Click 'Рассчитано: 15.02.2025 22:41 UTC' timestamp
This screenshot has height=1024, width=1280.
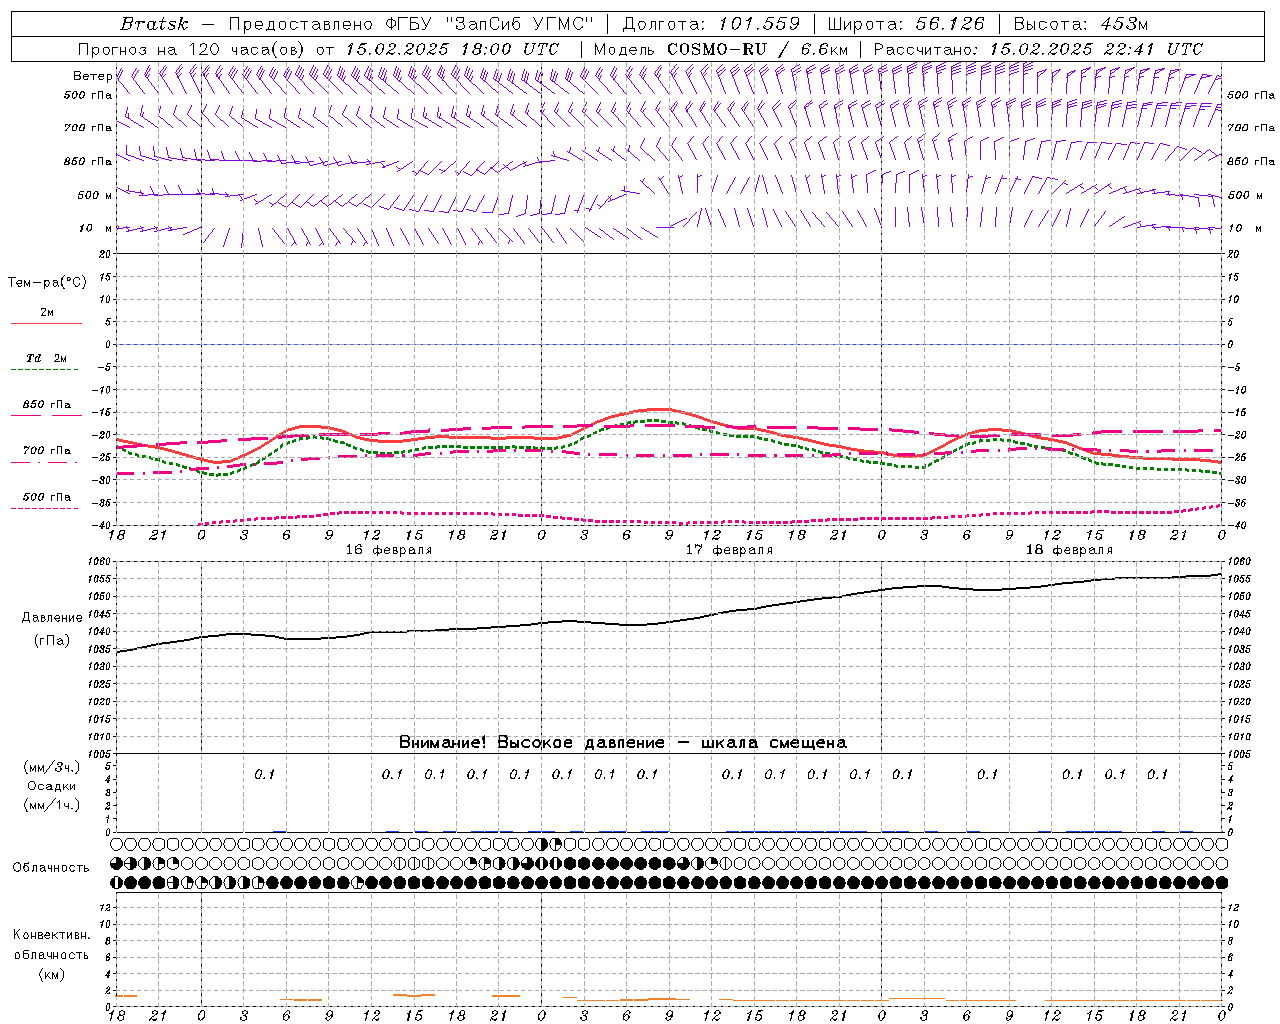pos(1039,49)
